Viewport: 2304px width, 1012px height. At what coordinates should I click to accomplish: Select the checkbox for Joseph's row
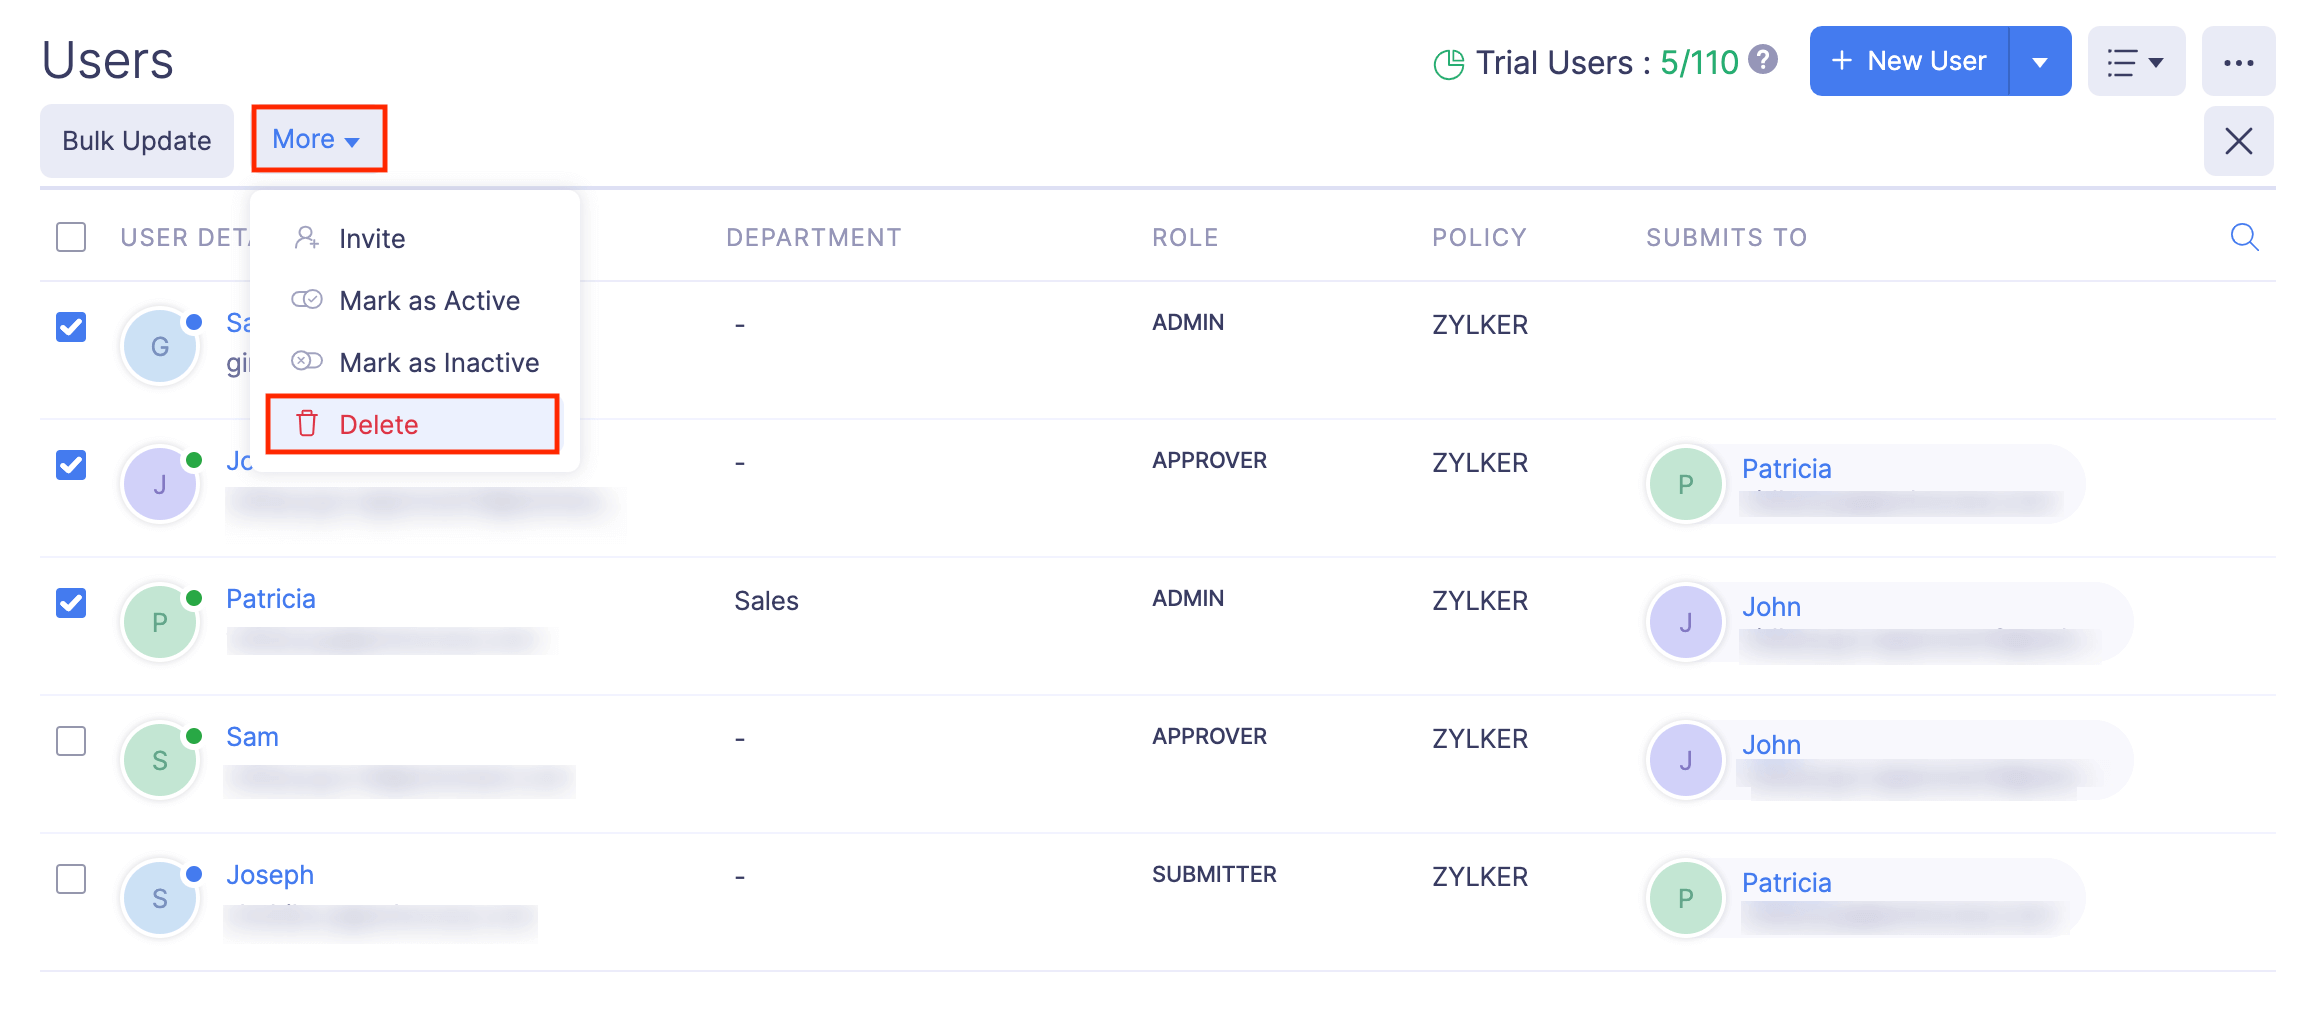(71, 879)
